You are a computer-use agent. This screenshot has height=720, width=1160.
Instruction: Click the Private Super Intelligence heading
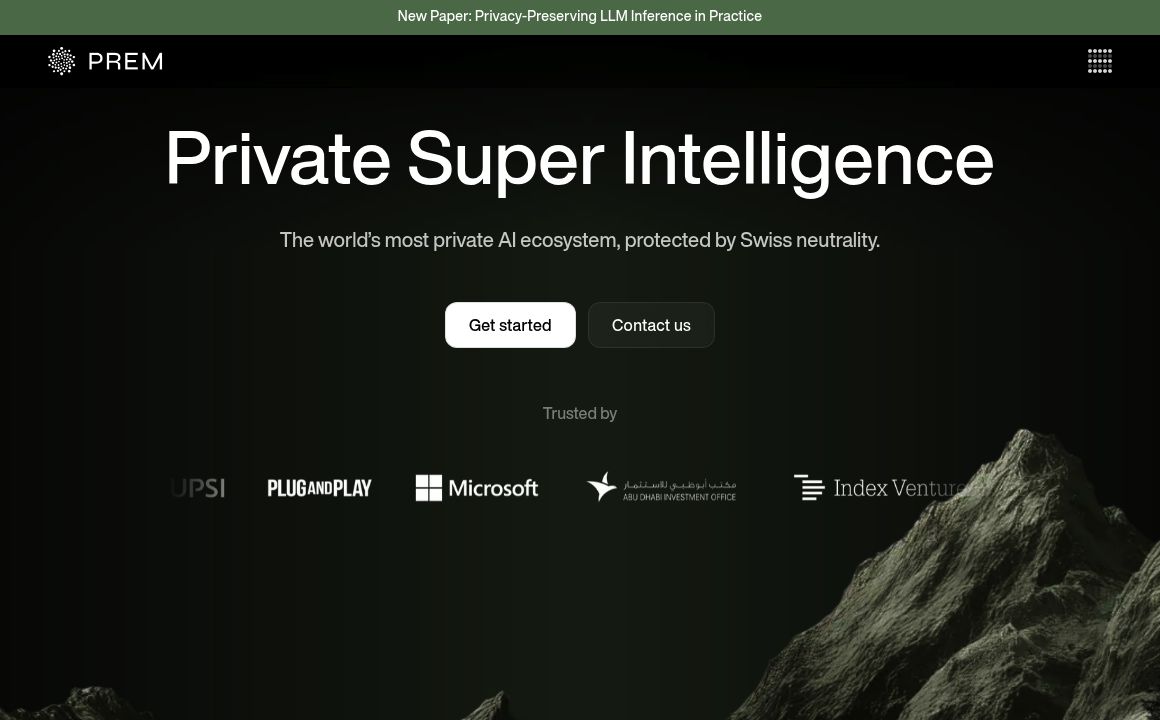coord(579,159)
